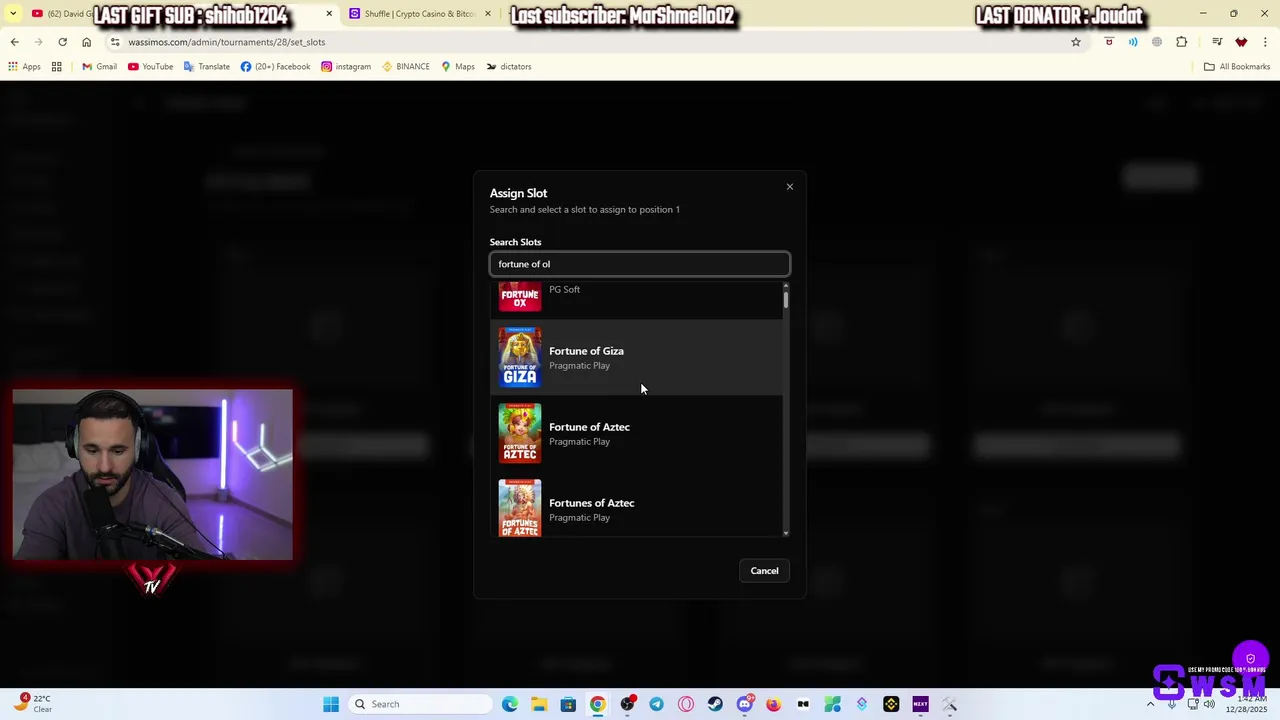Image resolution: width=1280 pixels, height=720 pixels.
Task: Open the Gmail bookmark
Action: (x=99, y=67)
